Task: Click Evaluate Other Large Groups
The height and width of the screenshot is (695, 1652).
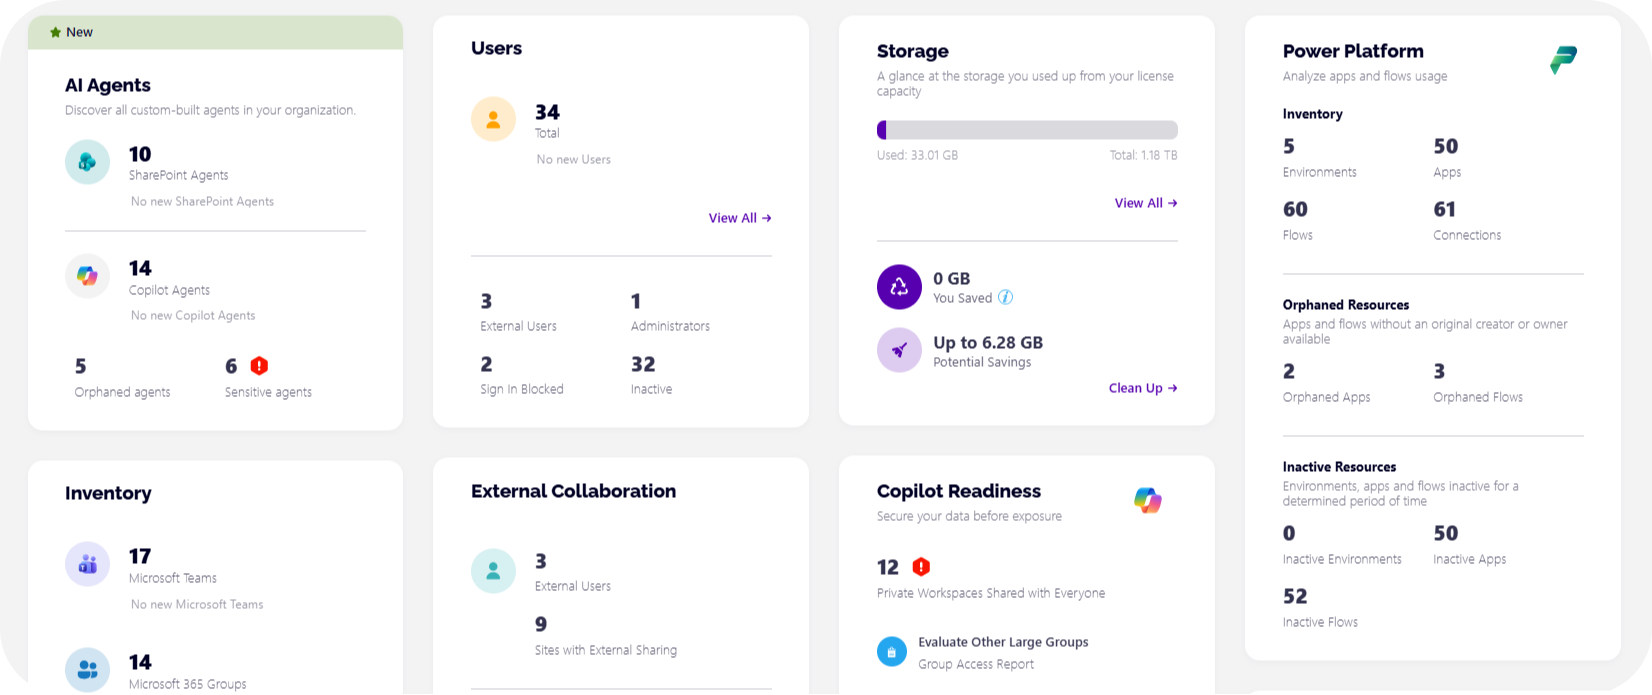Action: click(1003, 642)
